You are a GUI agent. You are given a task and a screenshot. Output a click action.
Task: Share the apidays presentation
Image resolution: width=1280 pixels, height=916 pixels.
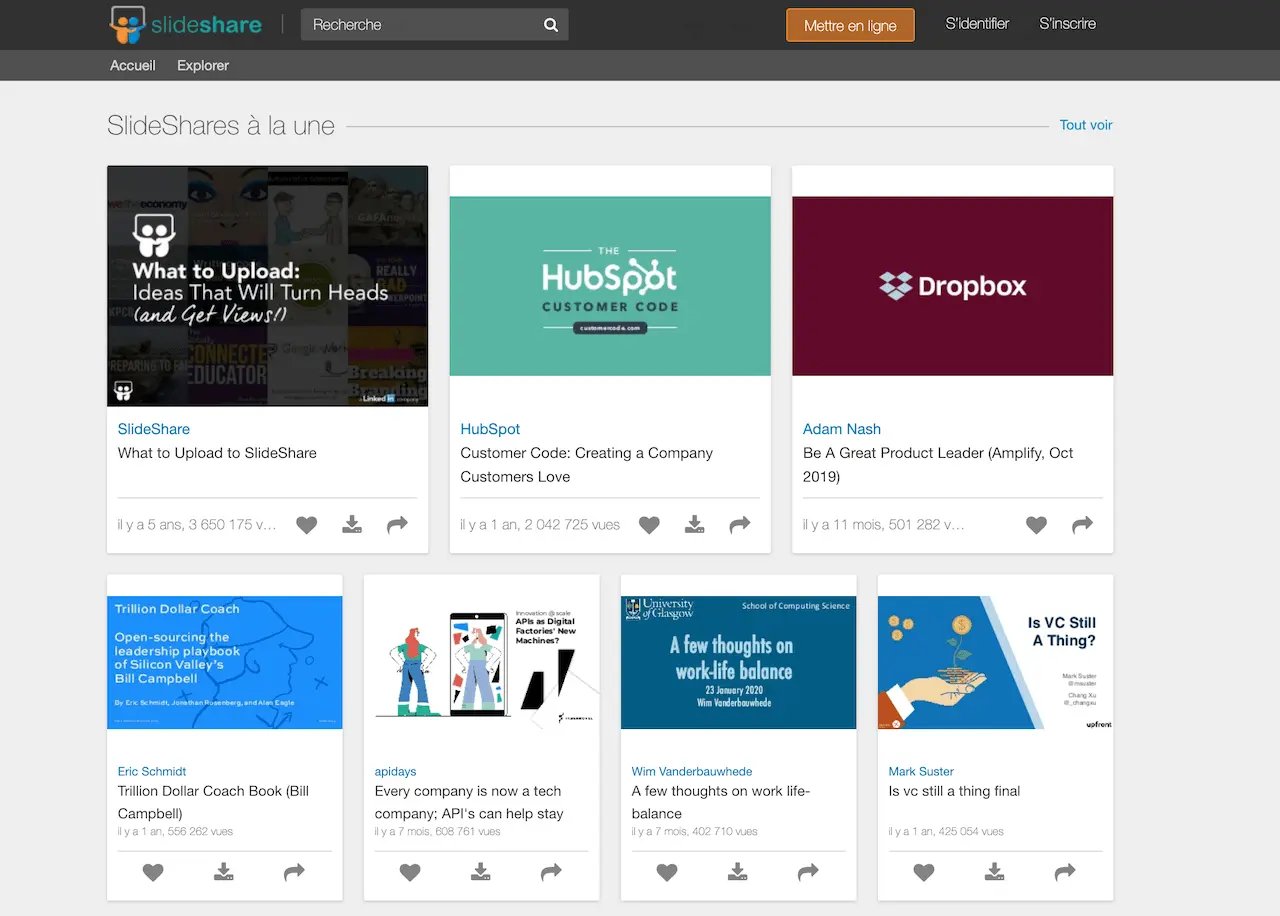[x=551, y=873]
